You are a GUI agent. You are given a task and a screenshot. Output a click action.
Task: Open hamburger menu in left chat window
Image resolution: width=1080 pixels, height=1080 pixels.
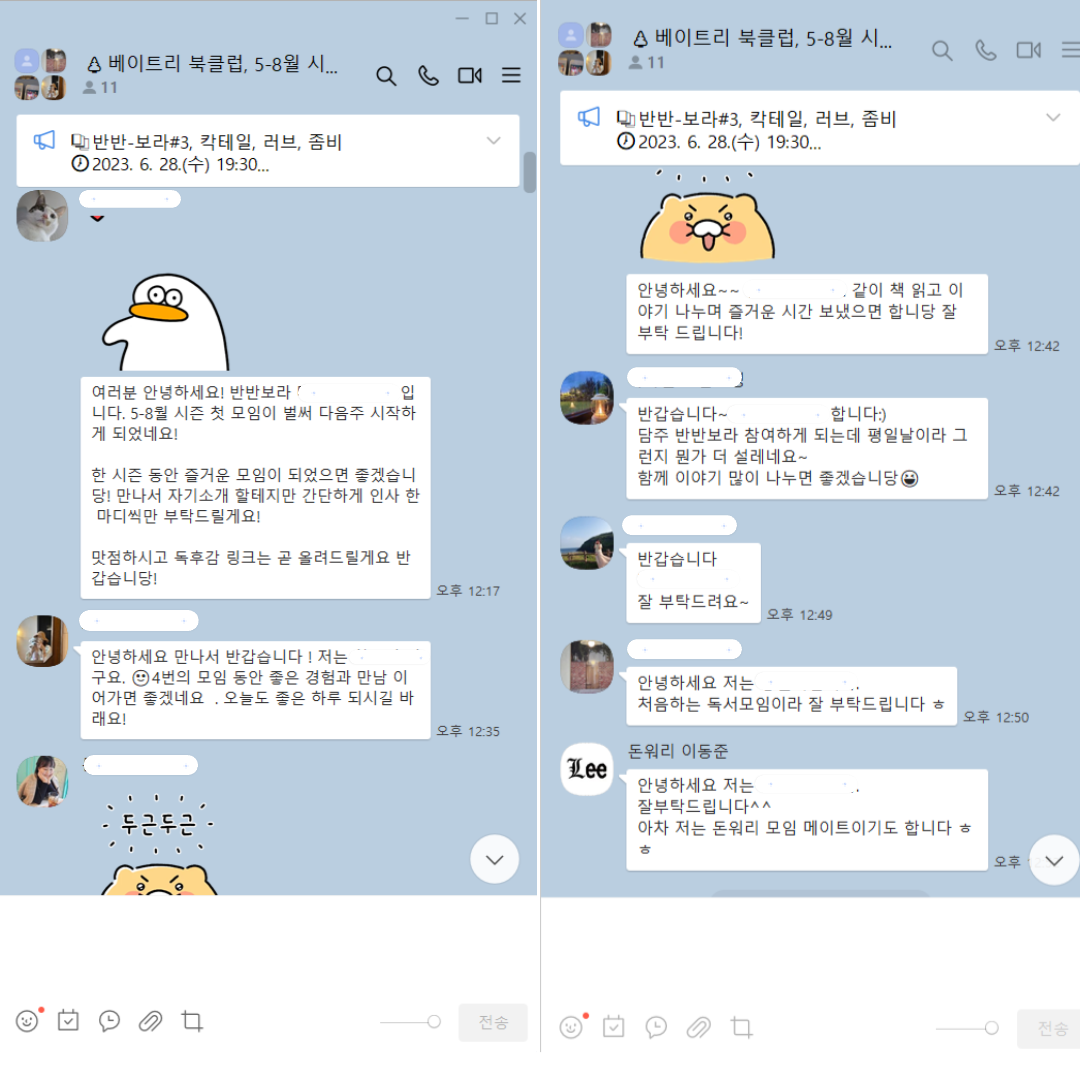click(511, 75)
